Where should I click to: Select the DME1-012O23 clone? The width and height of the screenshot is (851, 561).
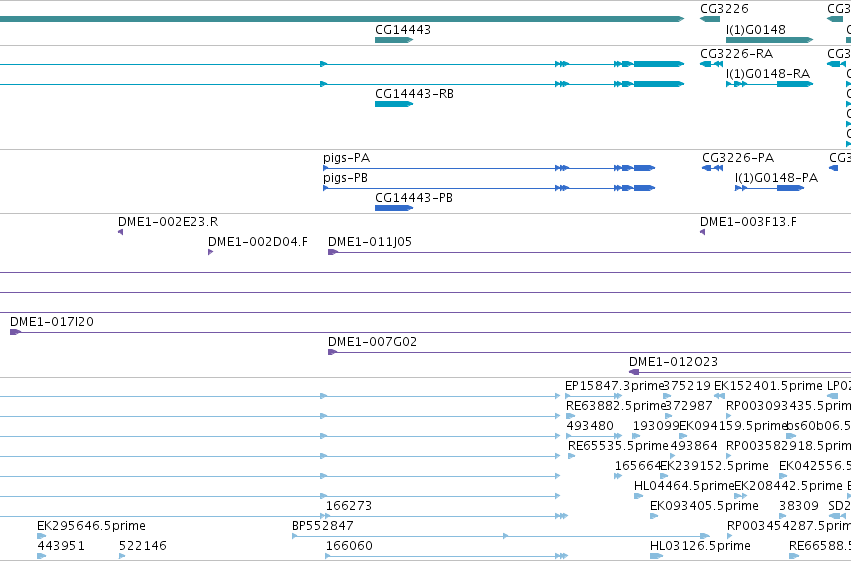[740, 372]
